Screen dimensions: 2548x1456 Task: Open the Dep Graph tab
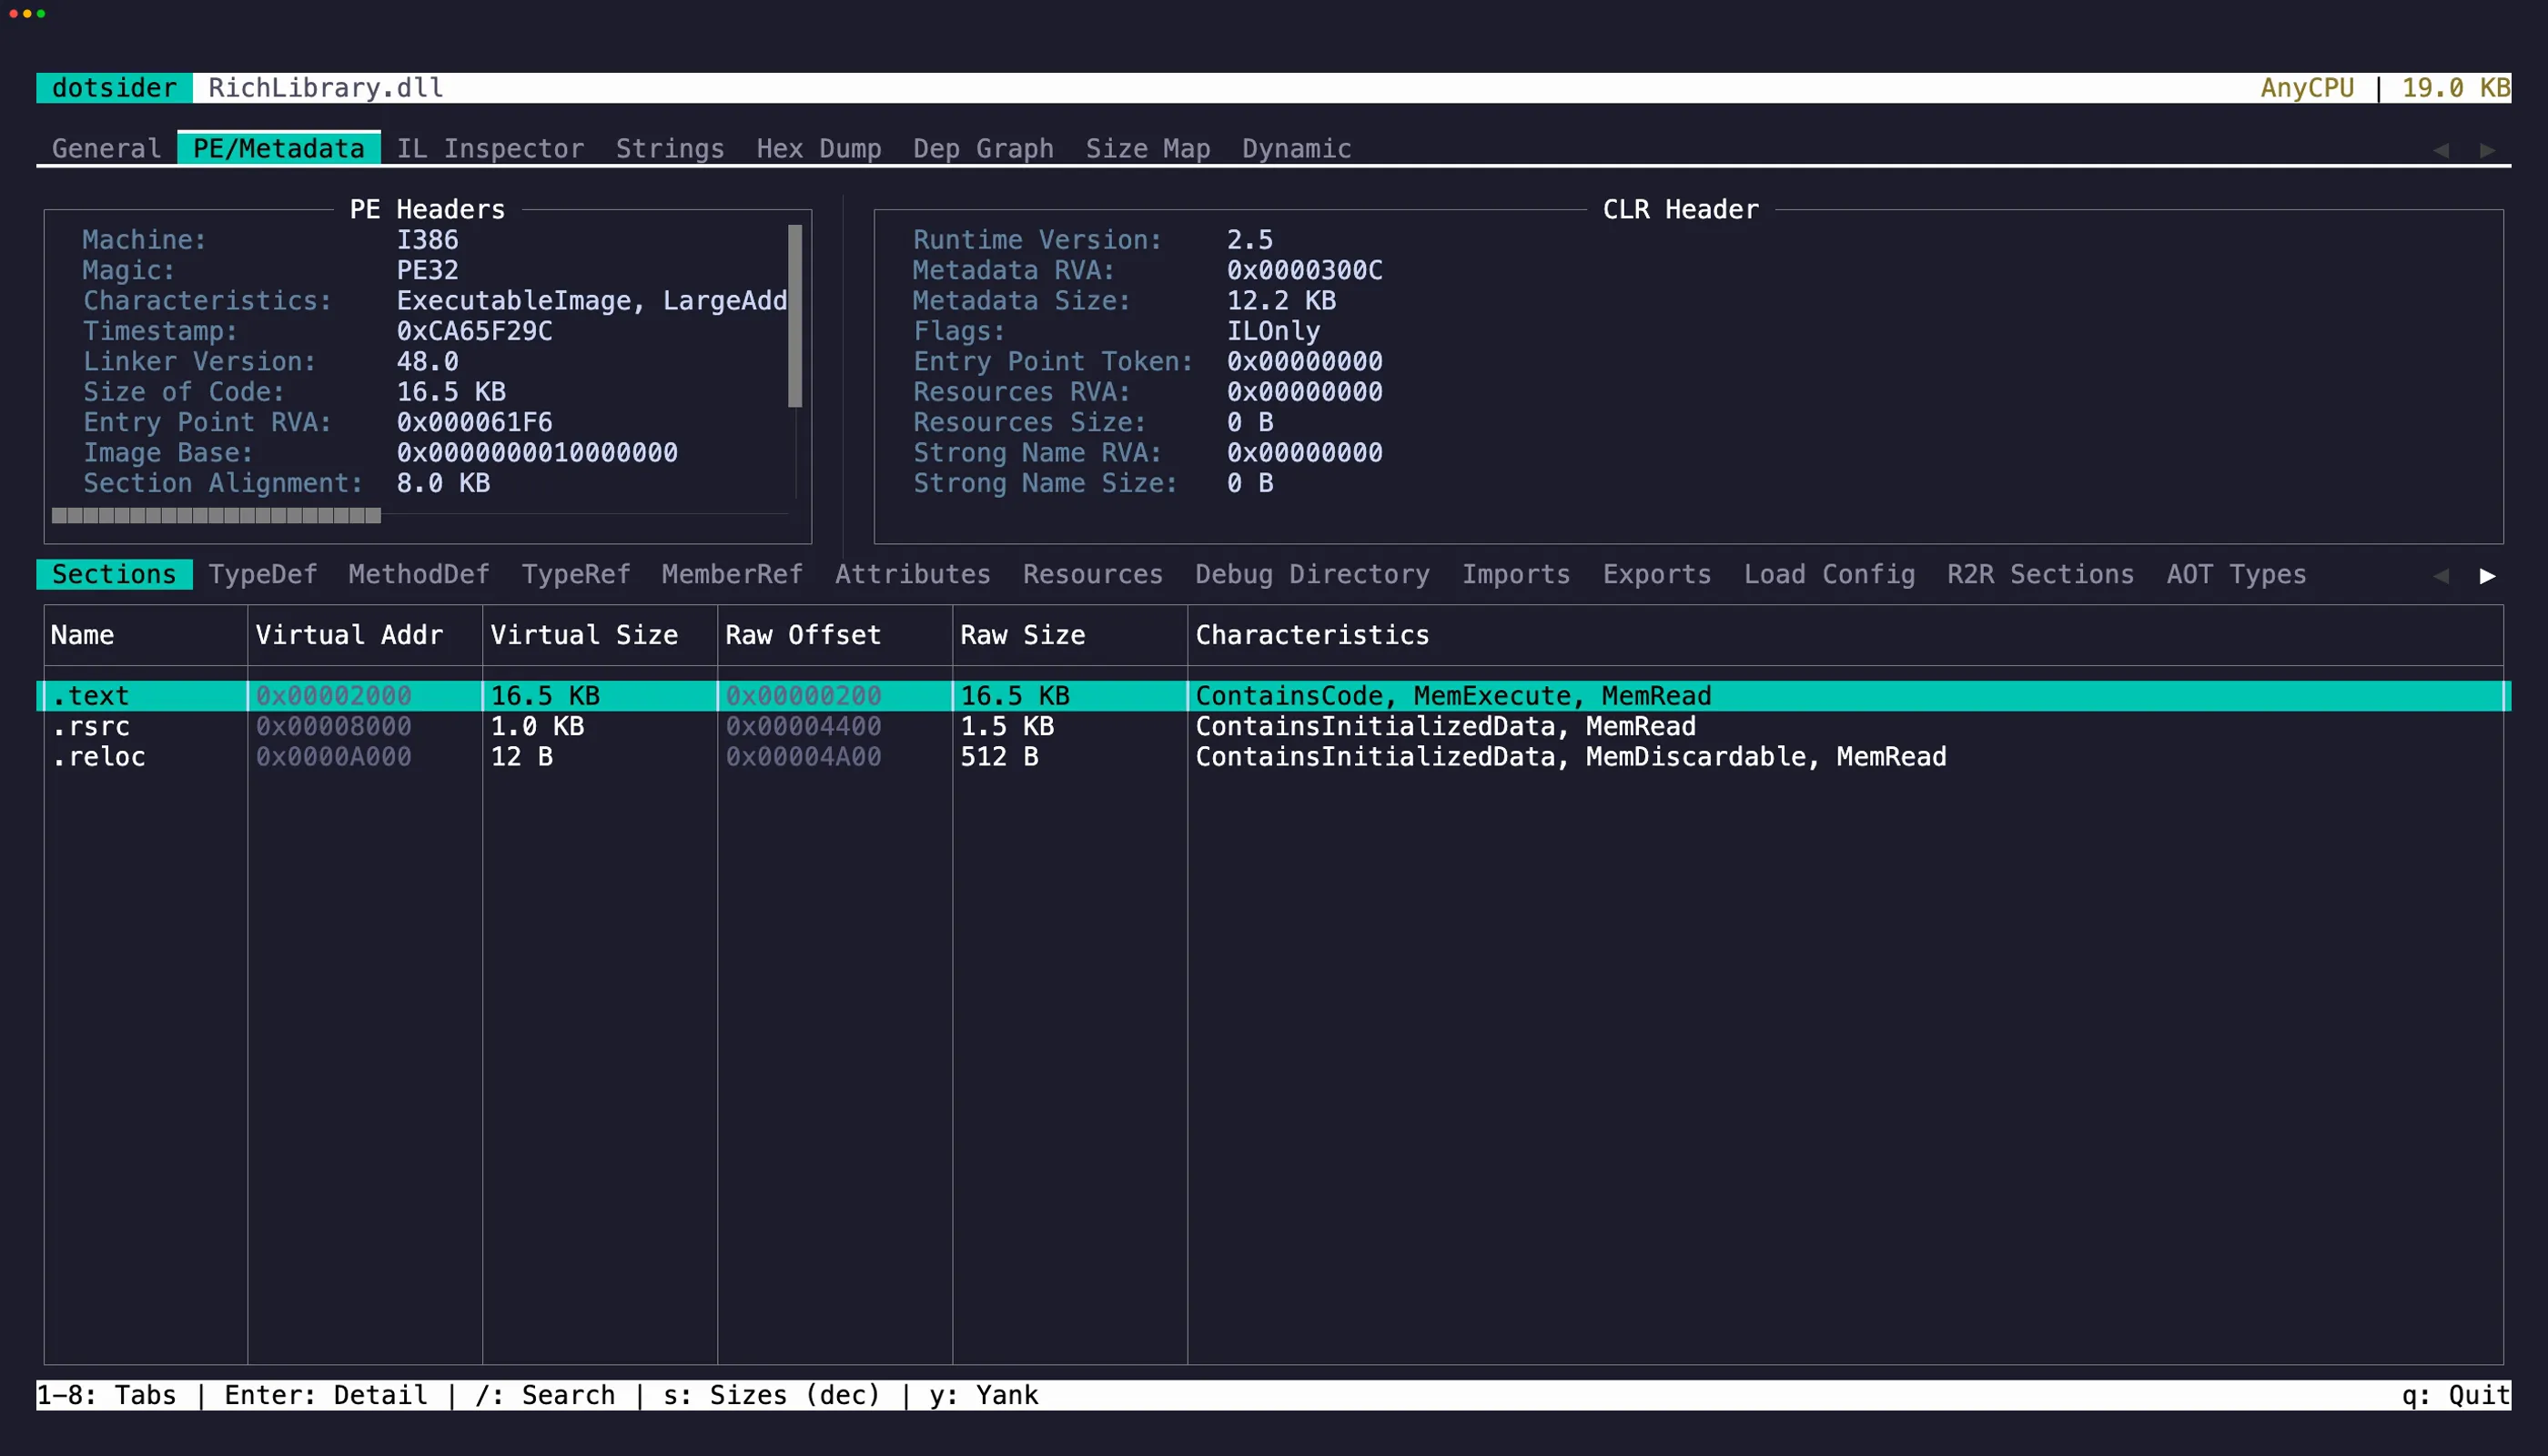tap(983, 149)
